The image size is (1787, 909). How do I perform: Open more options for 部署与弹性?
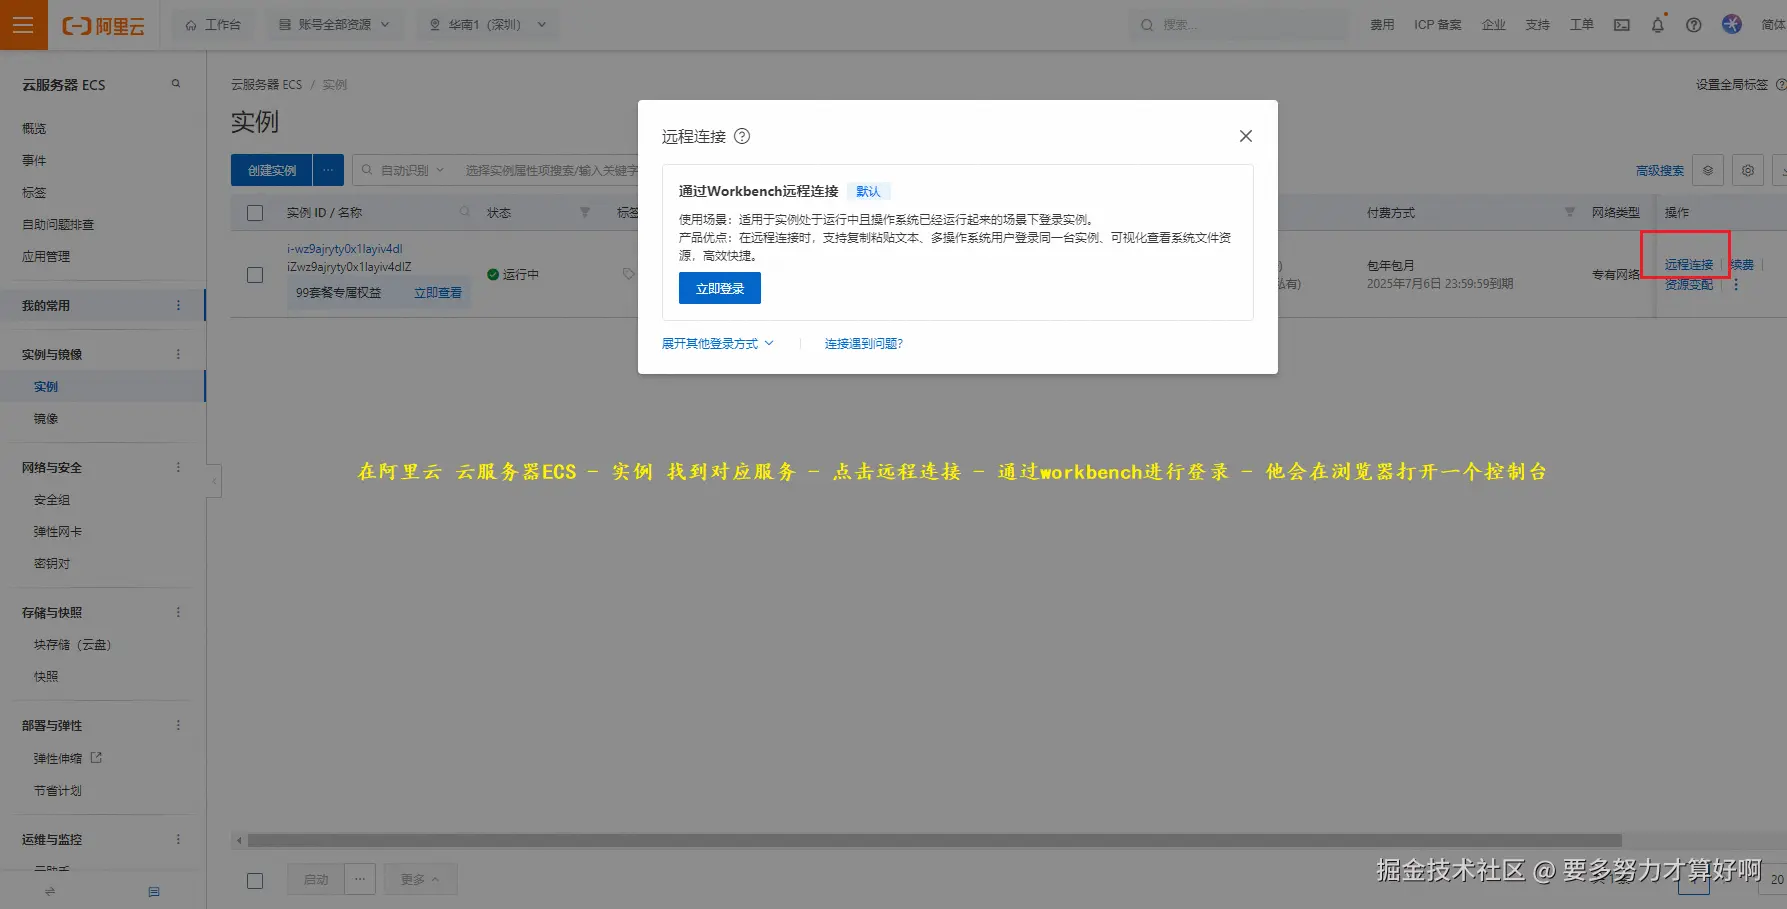coord(179,725)
